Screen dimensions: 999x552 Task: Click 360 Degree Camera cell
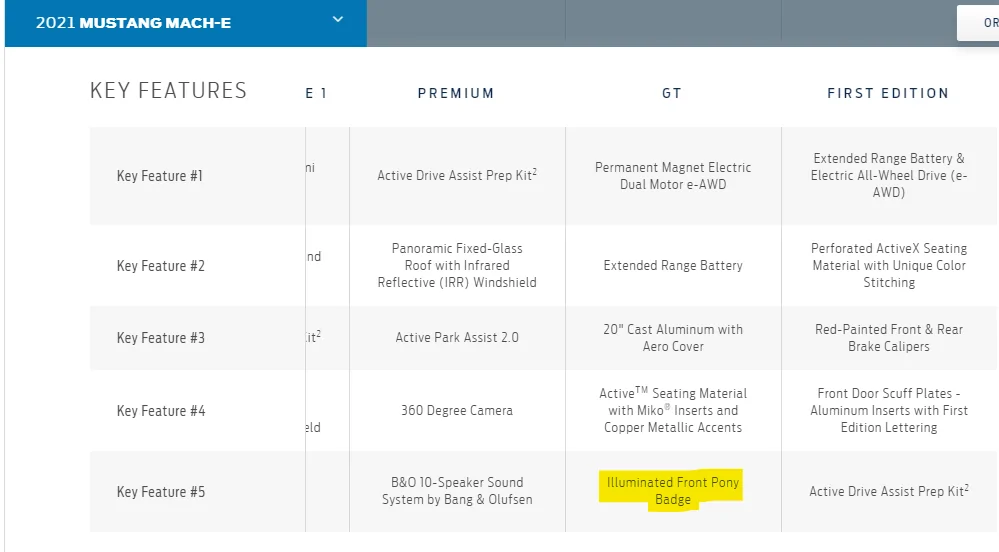pos(457,410)
